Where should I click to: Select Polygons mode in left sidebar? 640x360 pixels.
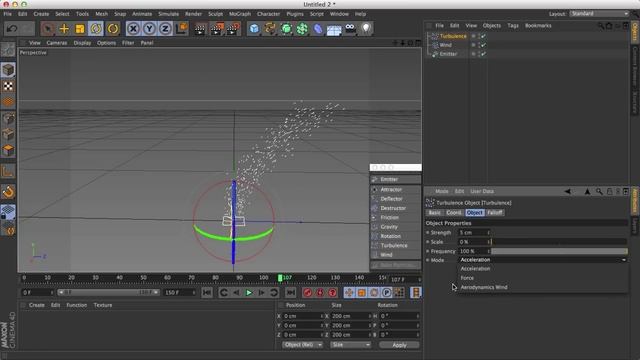[8, 150]
